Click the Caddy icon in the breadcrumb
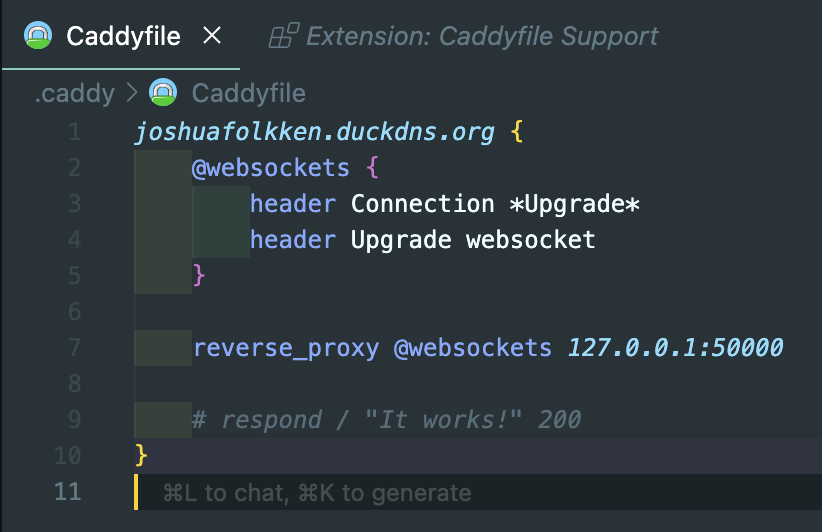The image size is (822, 532). pos(162,94)
